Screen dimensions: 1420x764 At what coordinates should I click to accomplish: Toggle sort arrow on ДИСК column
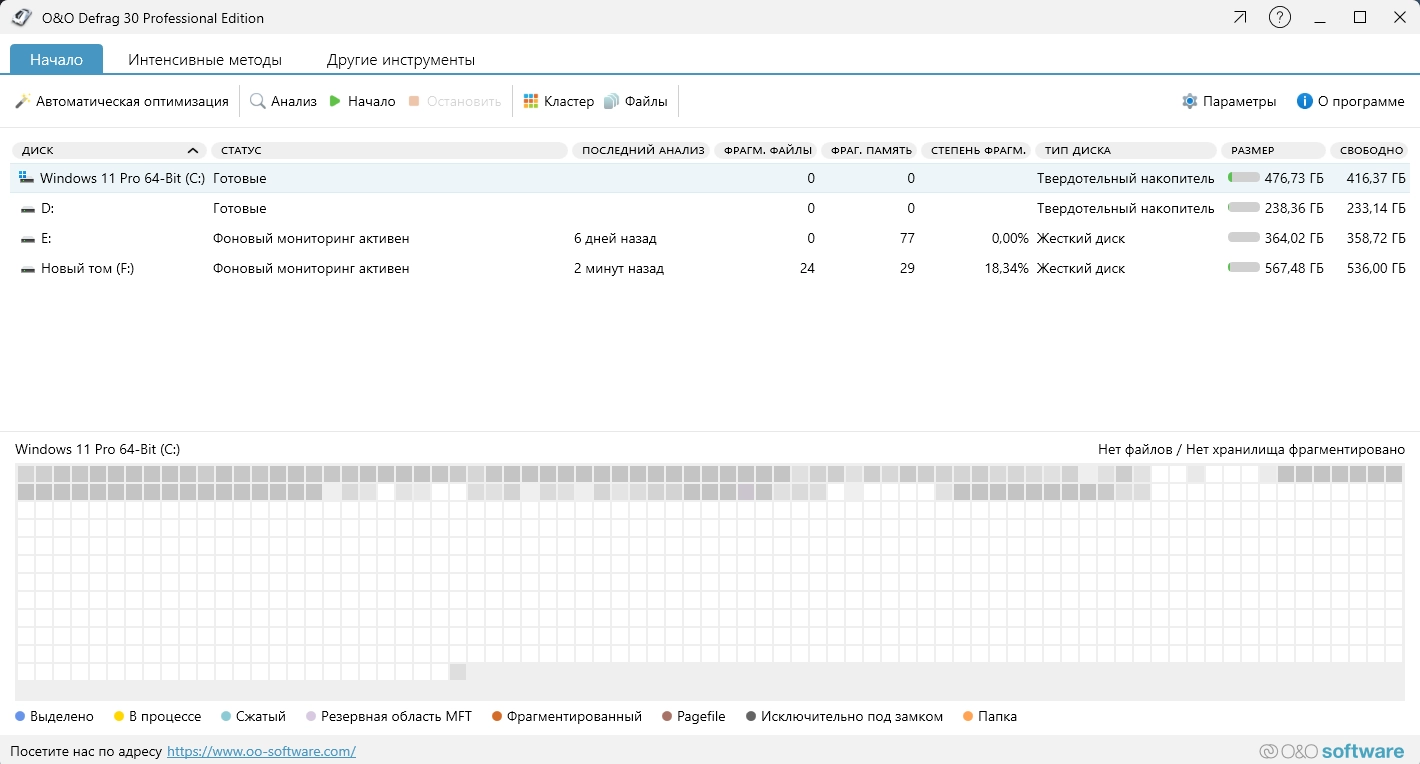(x=193, y=150)
